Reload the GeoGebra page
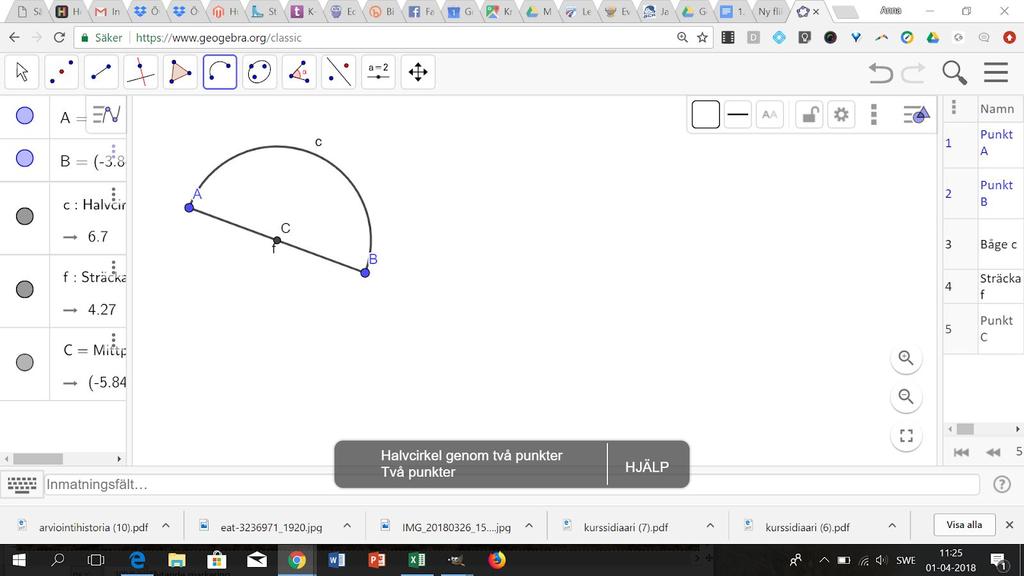 [59, 38]
